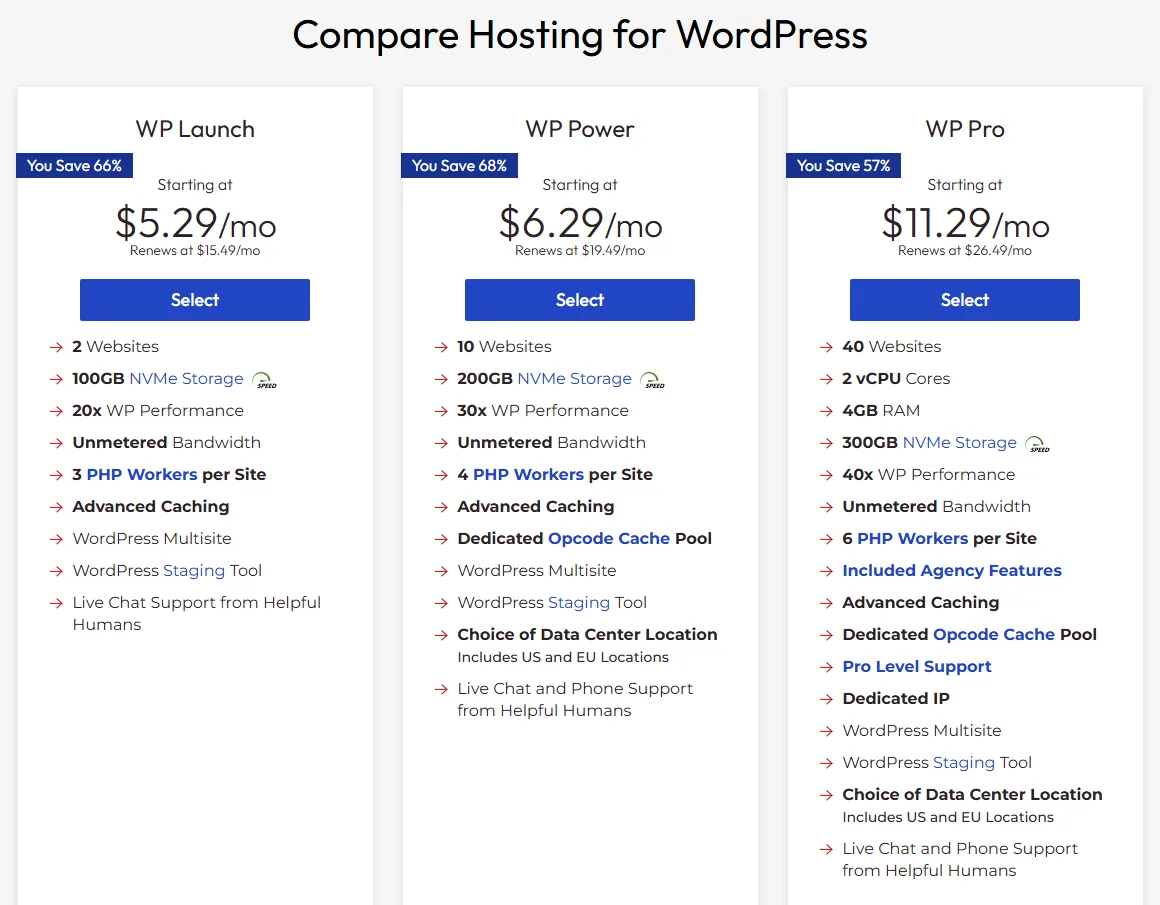Viewport: 1160px width, 905px height.
Task: Click the WP Launch plan title
Action: point(195,129)
